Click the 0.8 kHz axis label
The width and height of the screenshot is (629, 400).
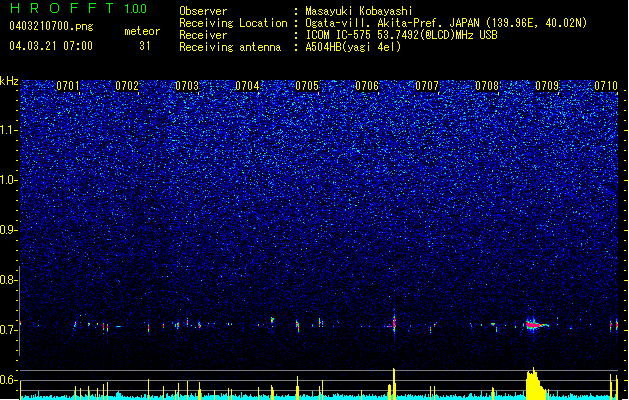[9, 280]
